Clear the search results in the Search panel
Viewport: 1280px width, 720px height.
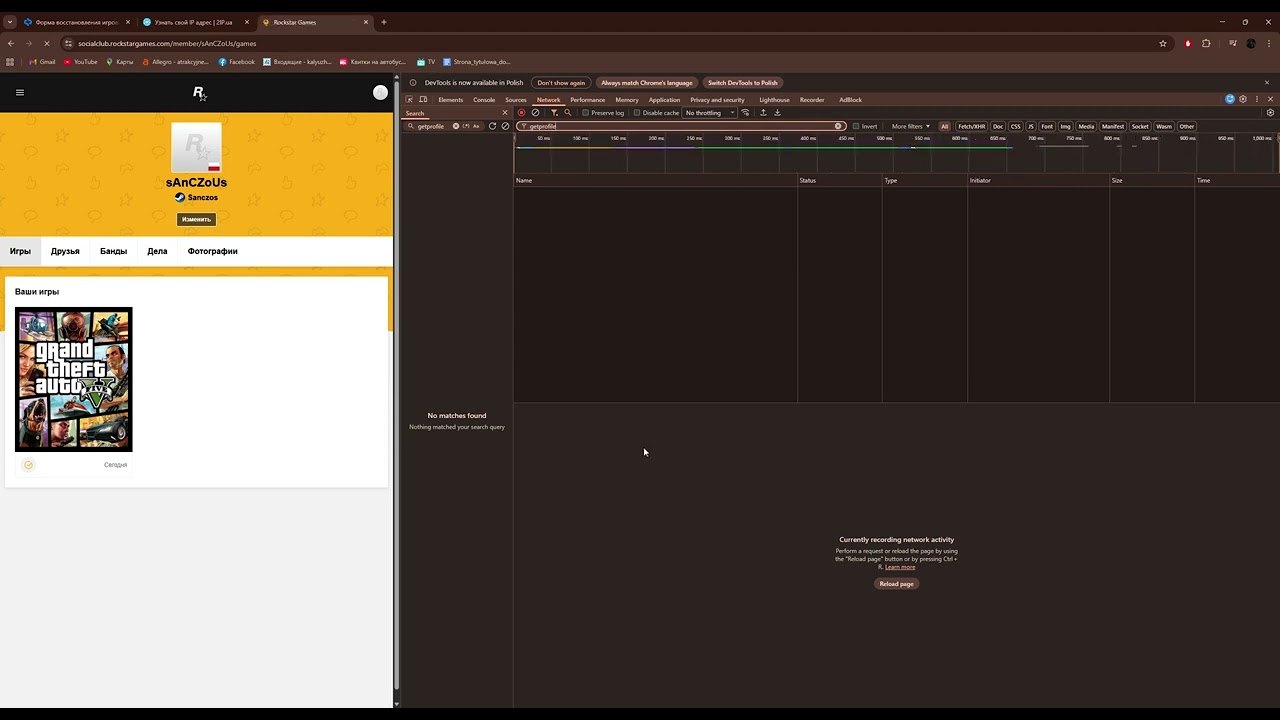505,126
